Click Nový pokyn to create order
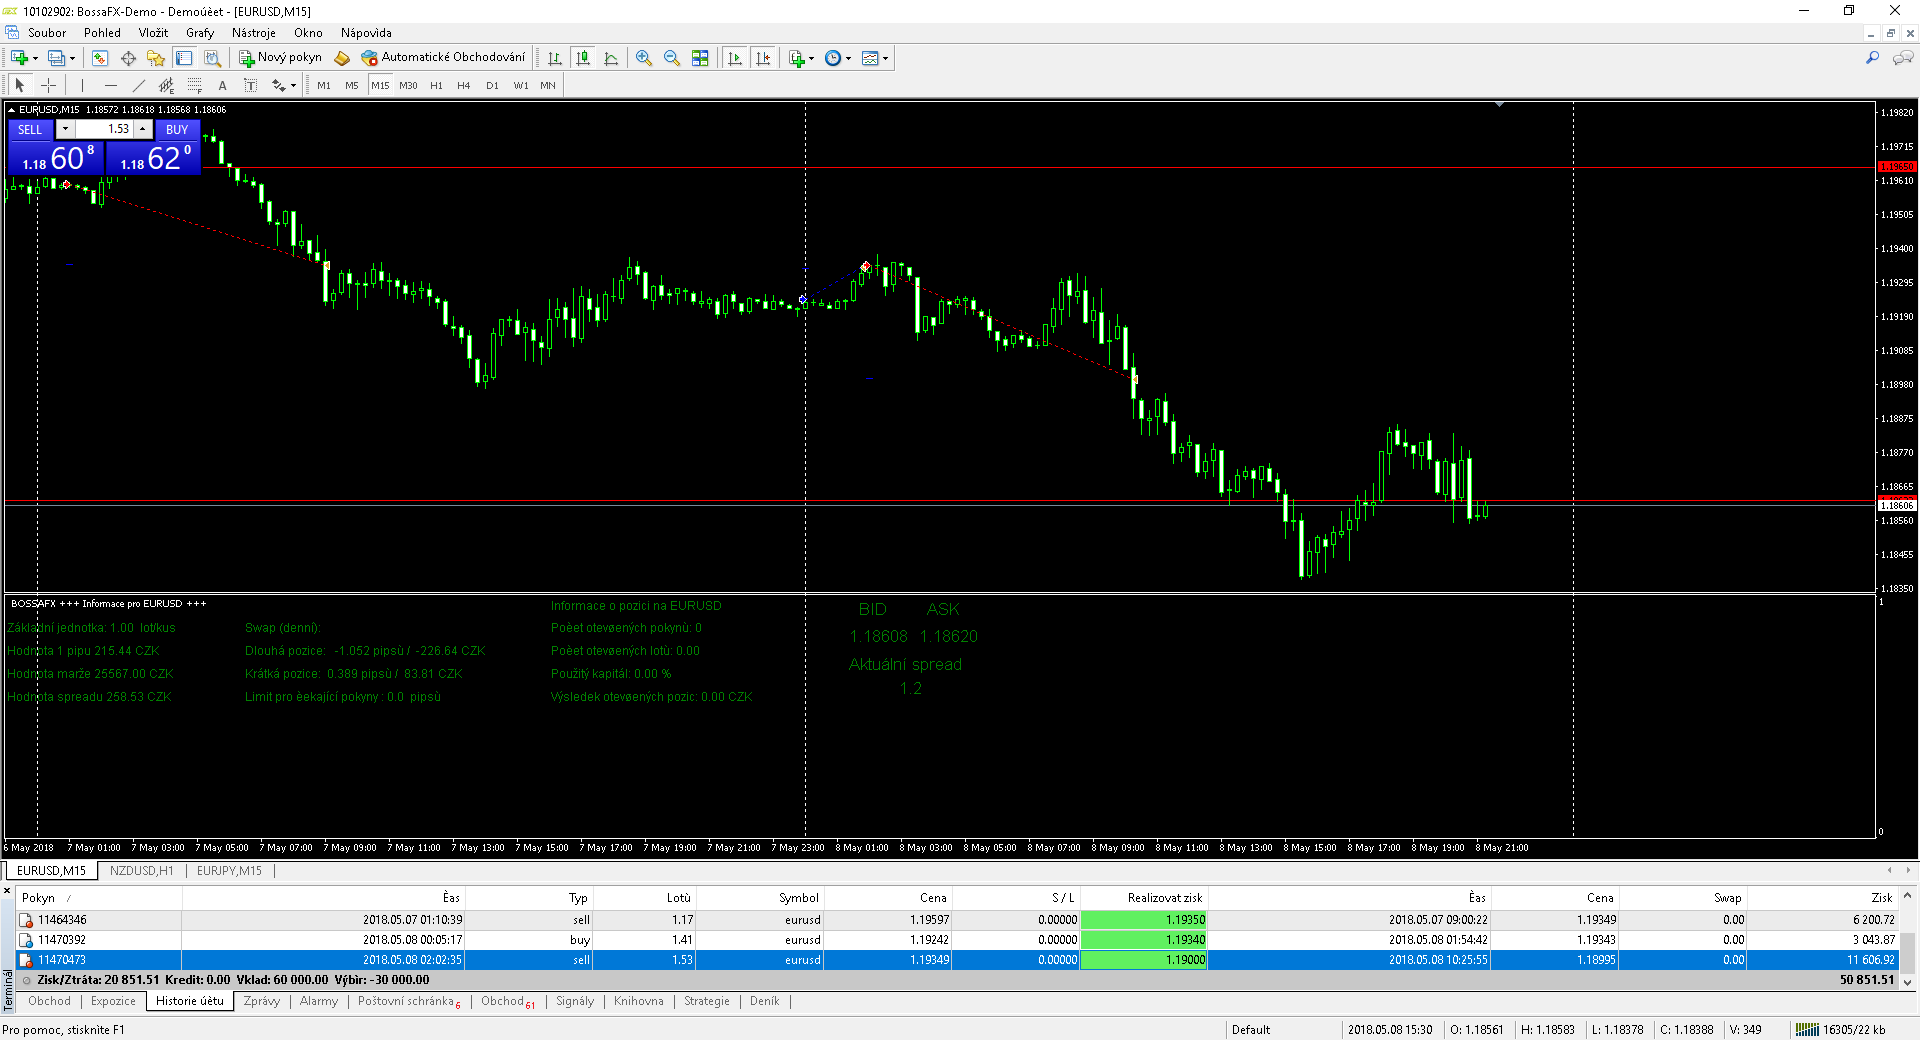Screen dimensions: 1920x1040 (280, 58)
